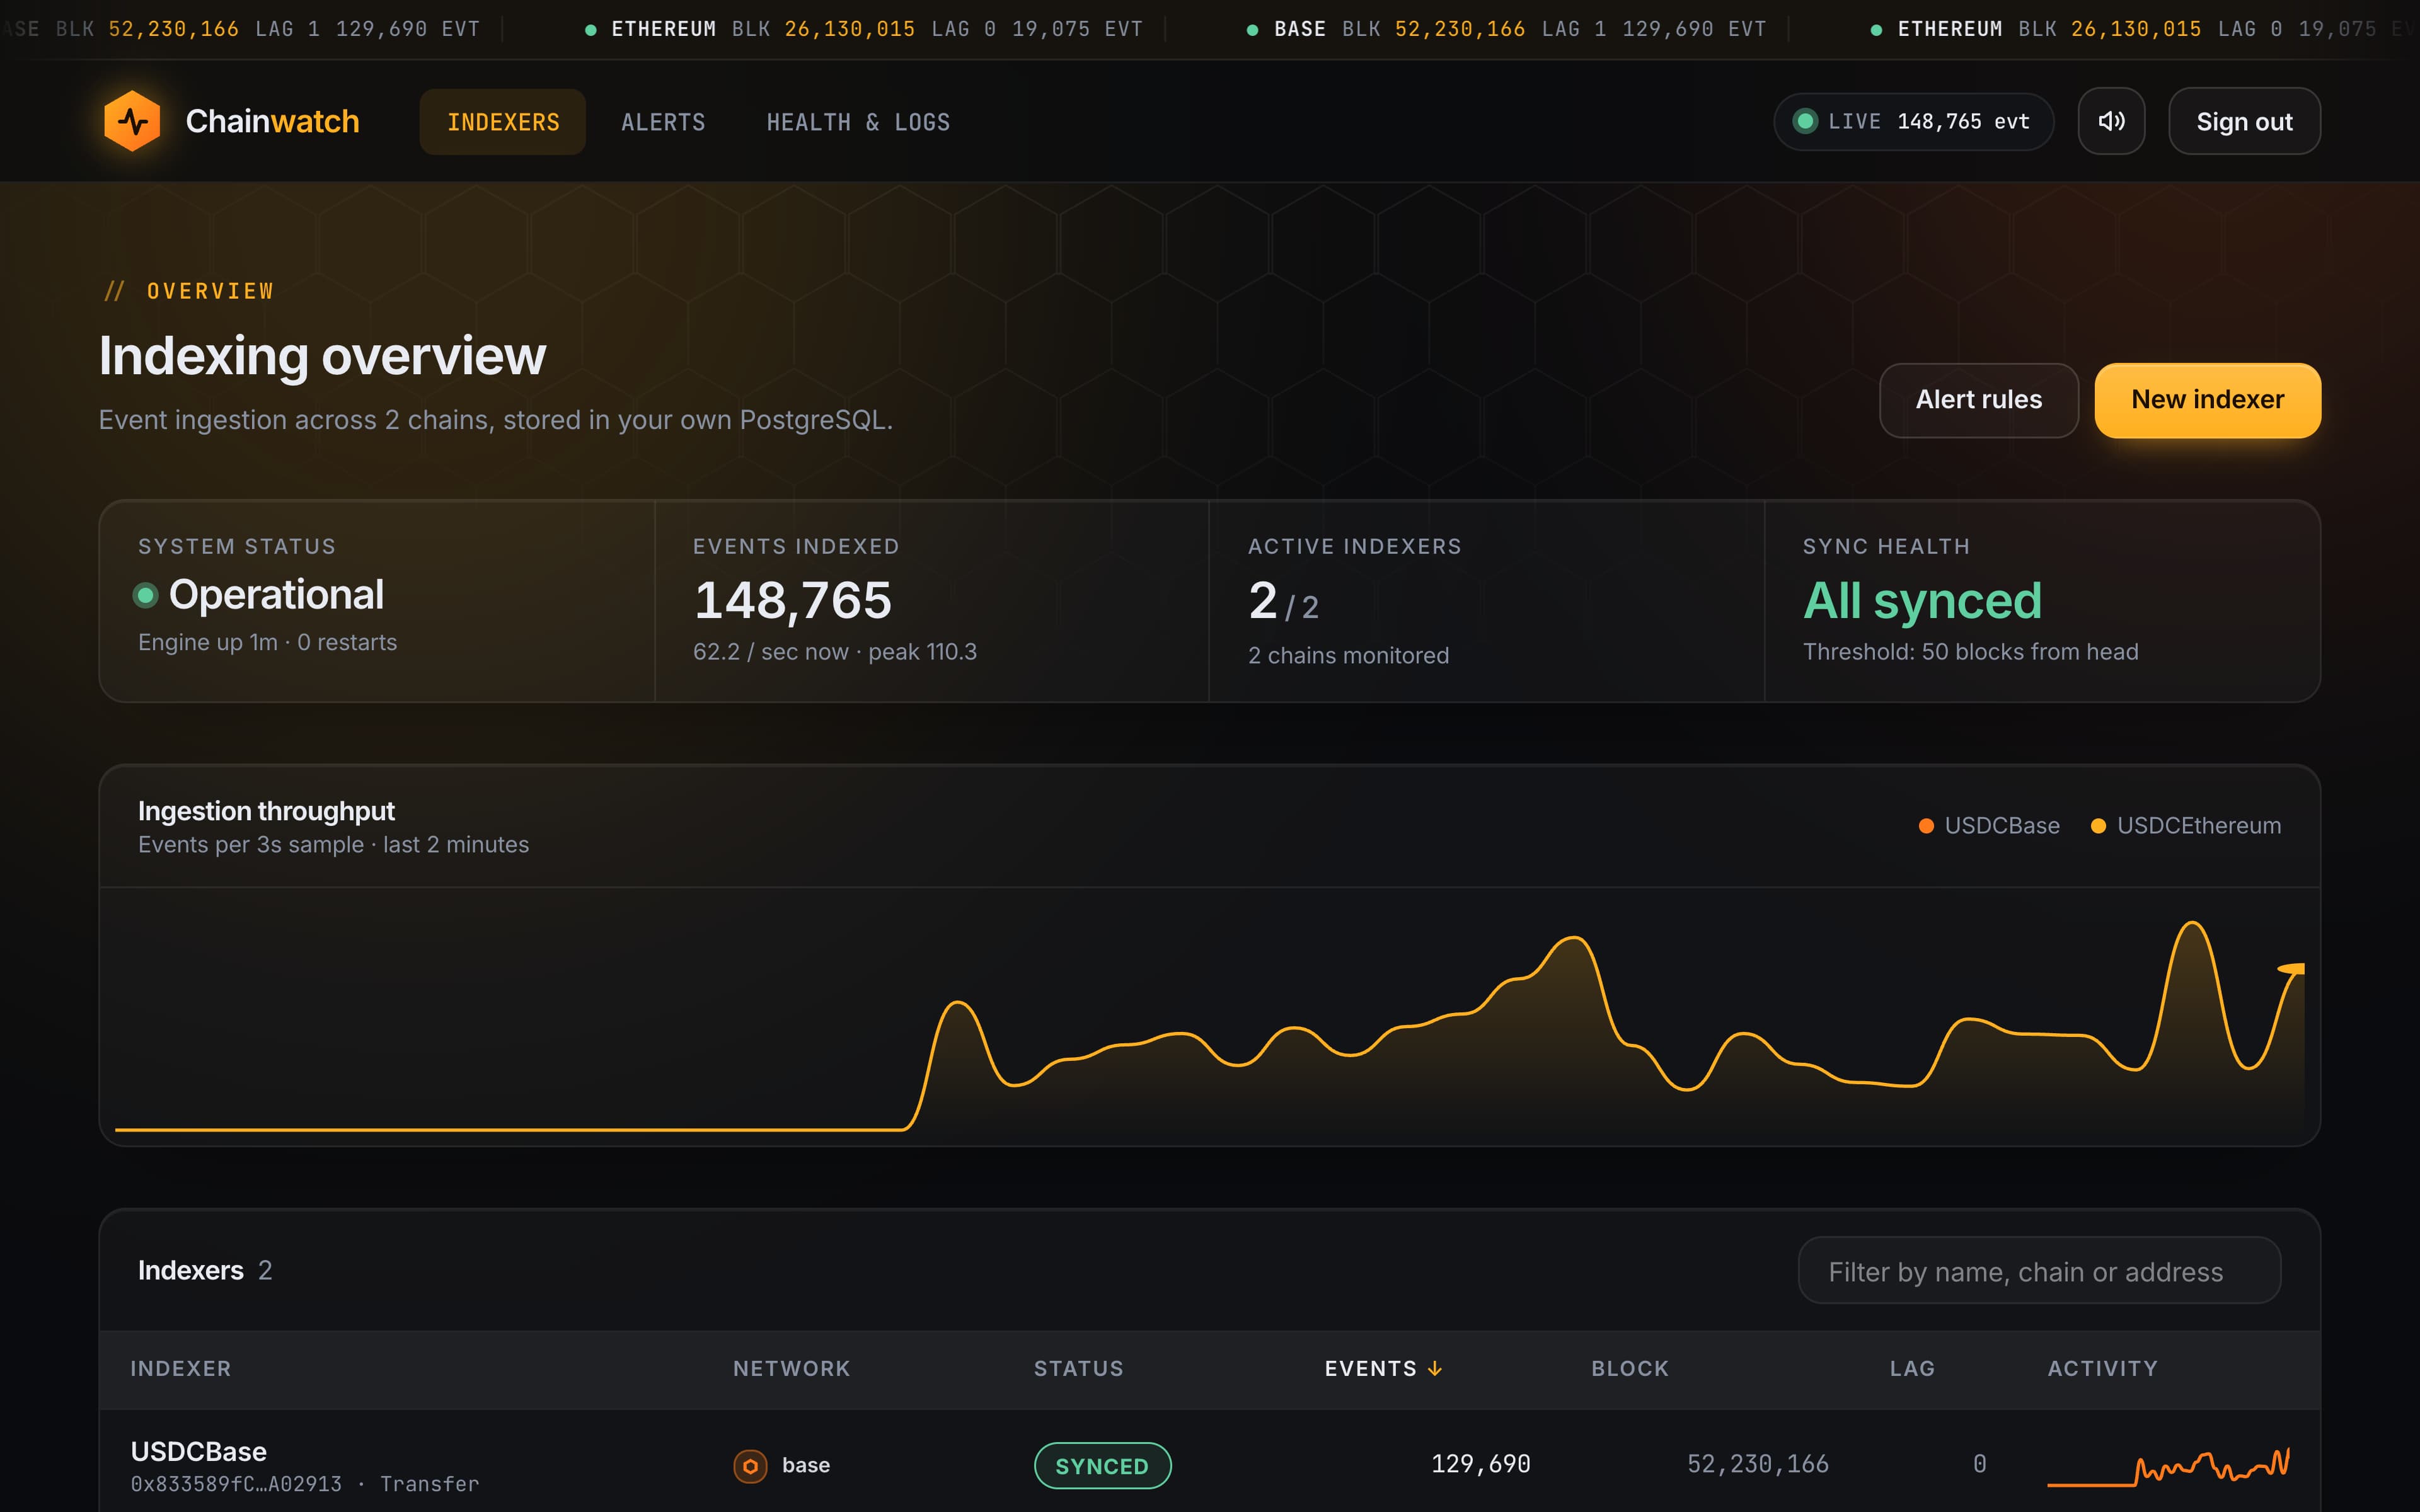The width and height of the screenshot is (2420, 1512).
Task: Create a New indexer
Action: coord(2207,400)
